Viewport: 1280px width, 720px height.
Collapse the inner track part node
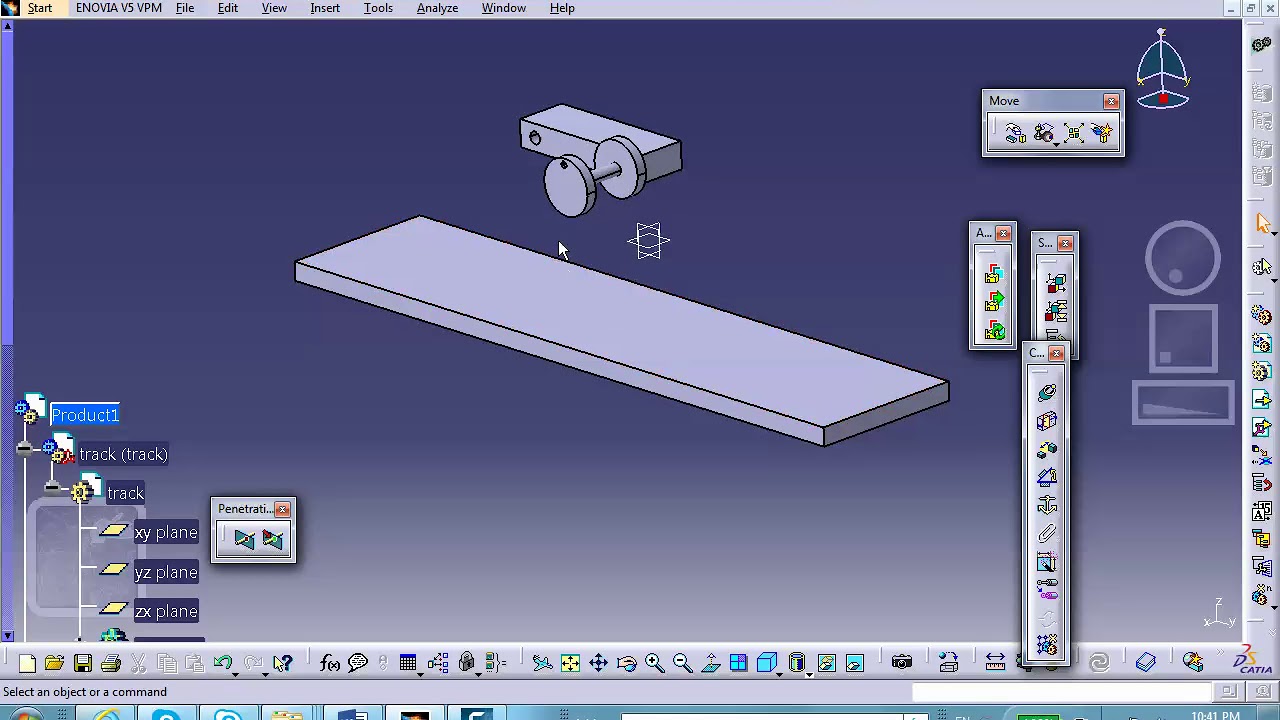coord(52,489)
